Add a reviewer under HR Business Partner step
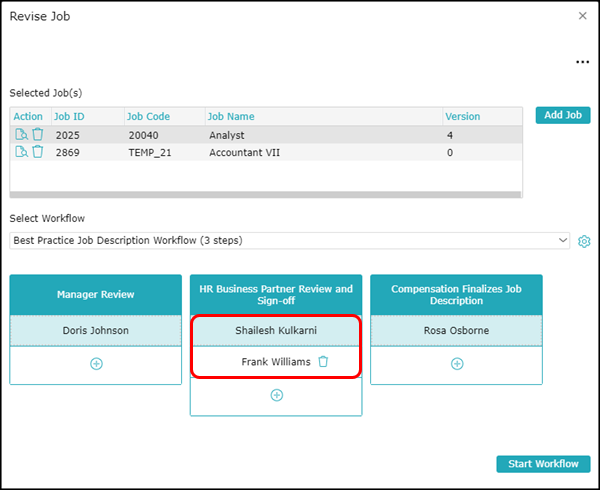The height and width of the screenshot is (490, 600). coord(276,395)
